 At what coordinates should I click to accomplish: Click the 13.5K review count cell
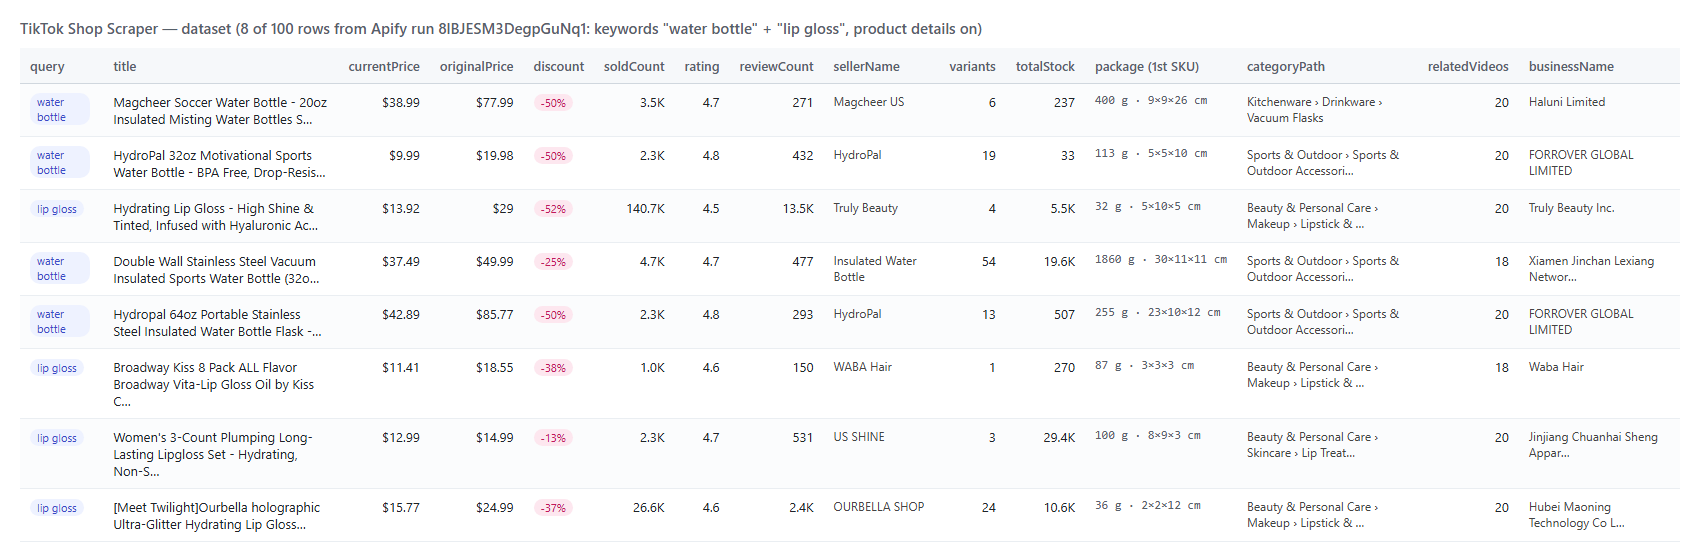pyautogui.click(x=798, y=209)
